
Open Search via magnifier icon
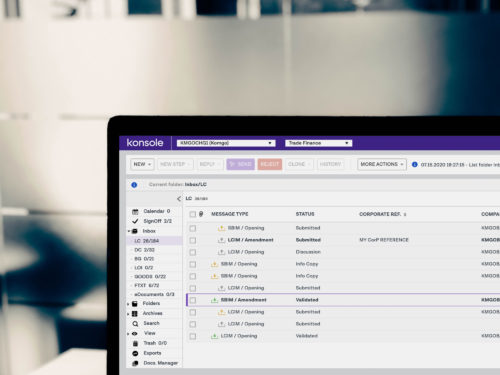[x=135, y=324]
